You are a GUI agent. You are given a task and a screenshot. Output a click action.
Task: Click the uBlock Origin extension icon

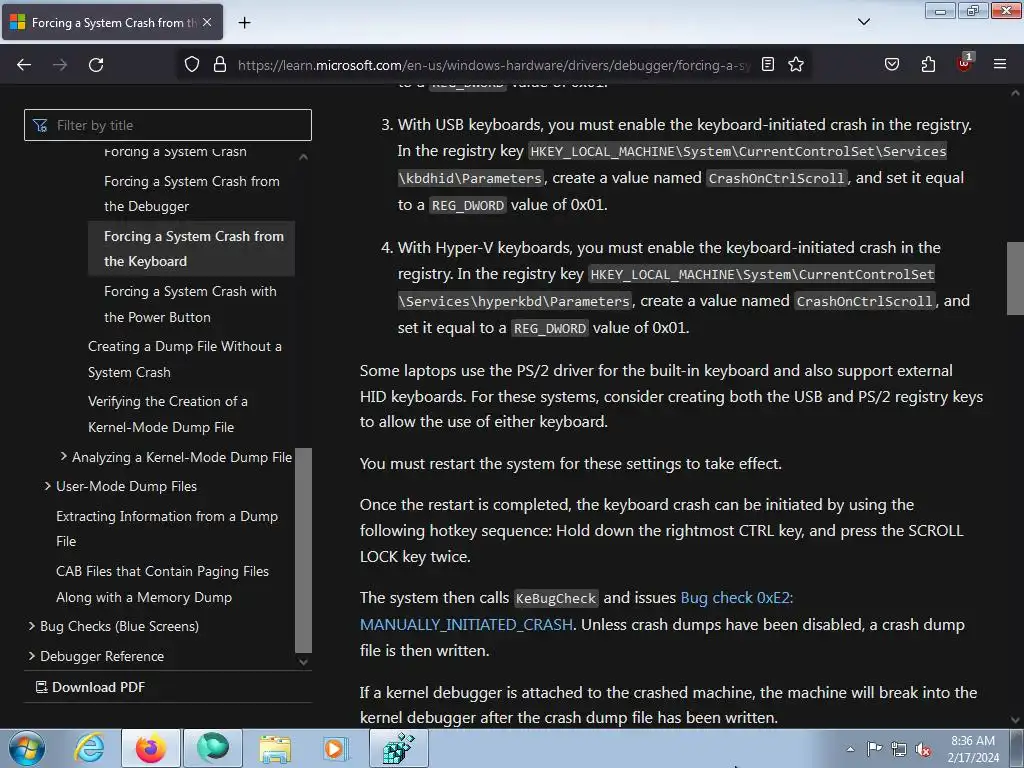(964, 63)
